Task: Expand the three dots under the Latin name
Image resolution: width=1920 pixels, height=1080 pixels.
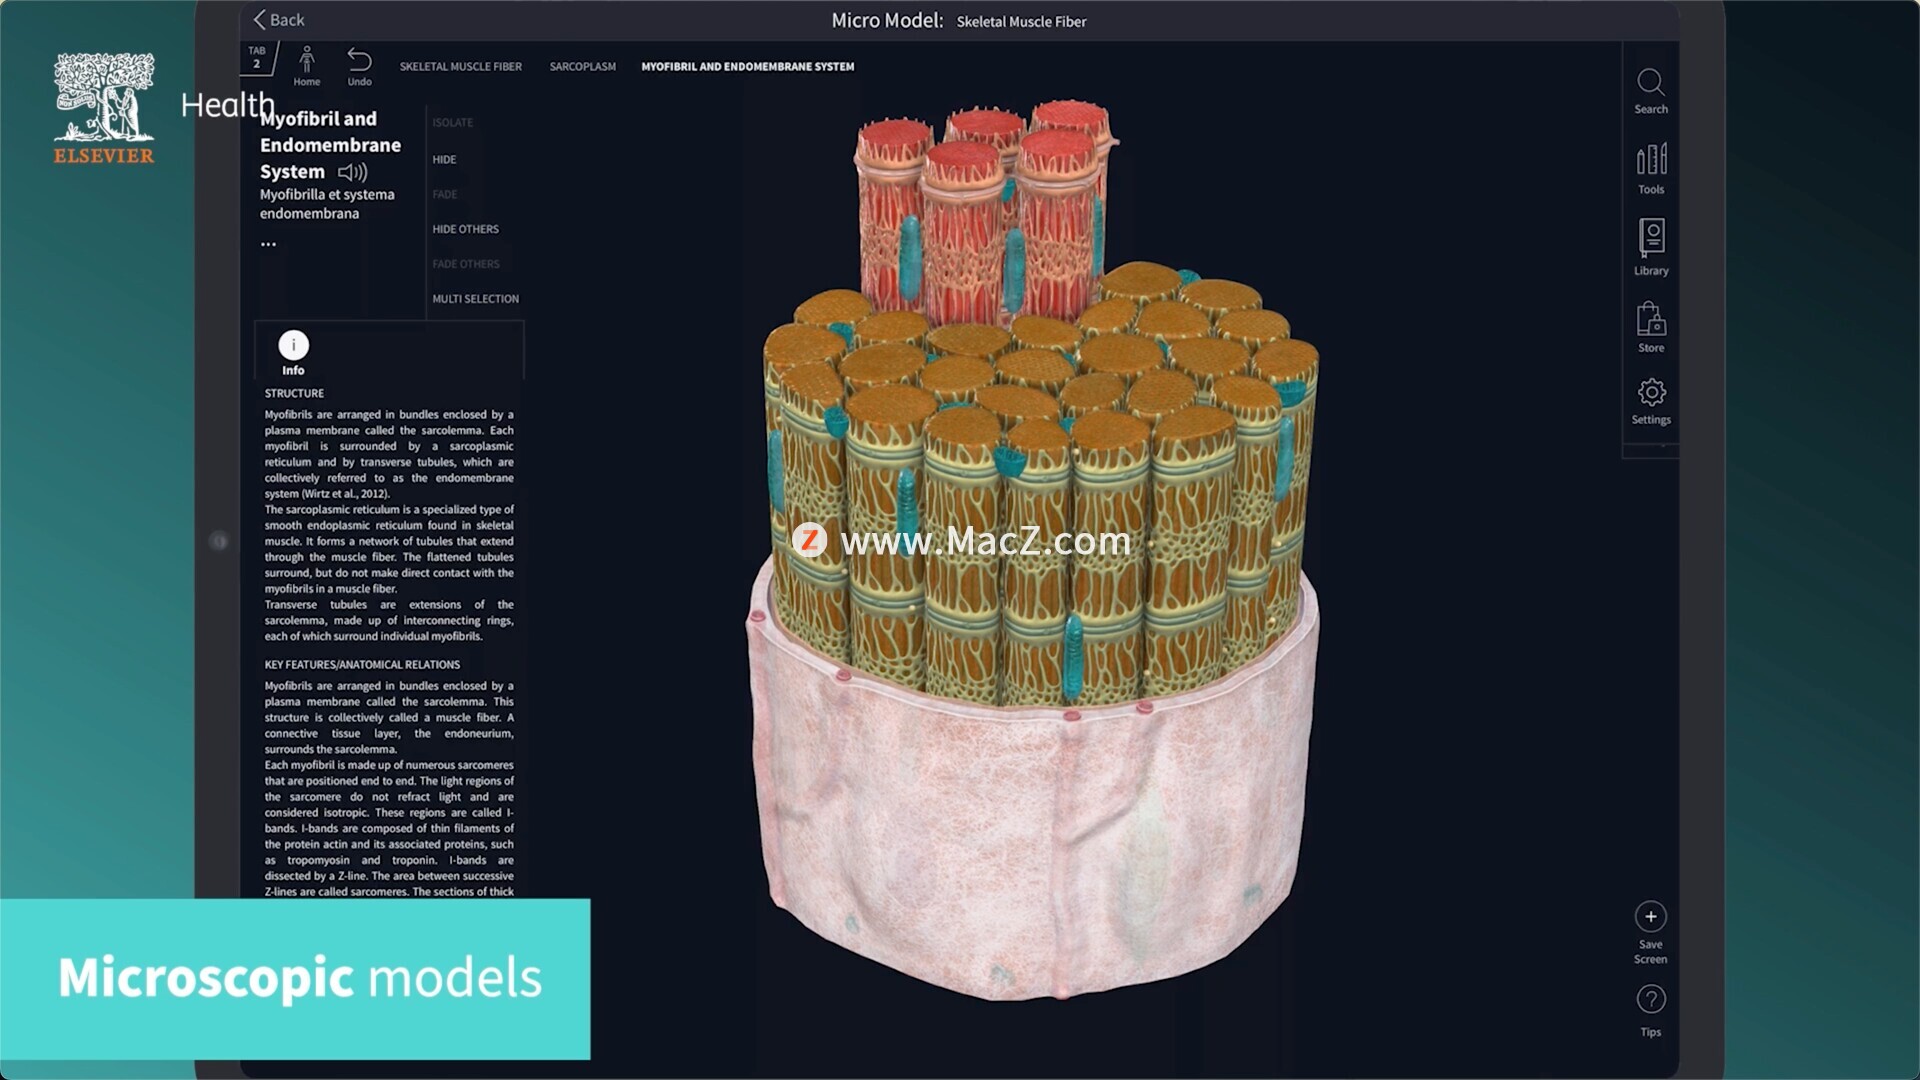Action: [268, 244]
